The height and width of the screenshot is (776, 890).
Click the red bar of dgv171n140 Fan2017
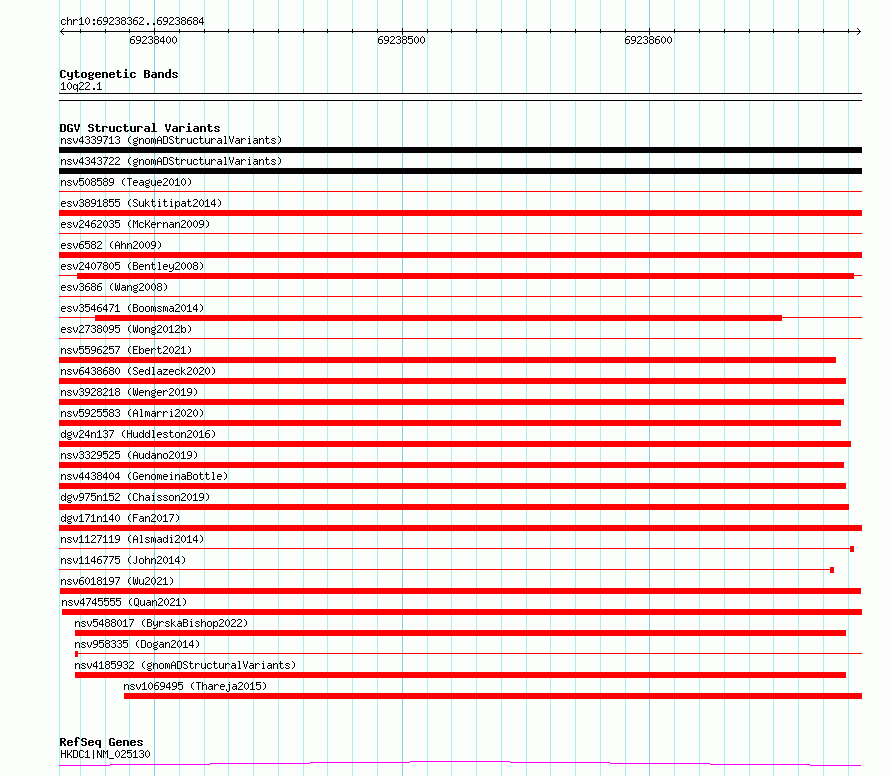point(460,528)
